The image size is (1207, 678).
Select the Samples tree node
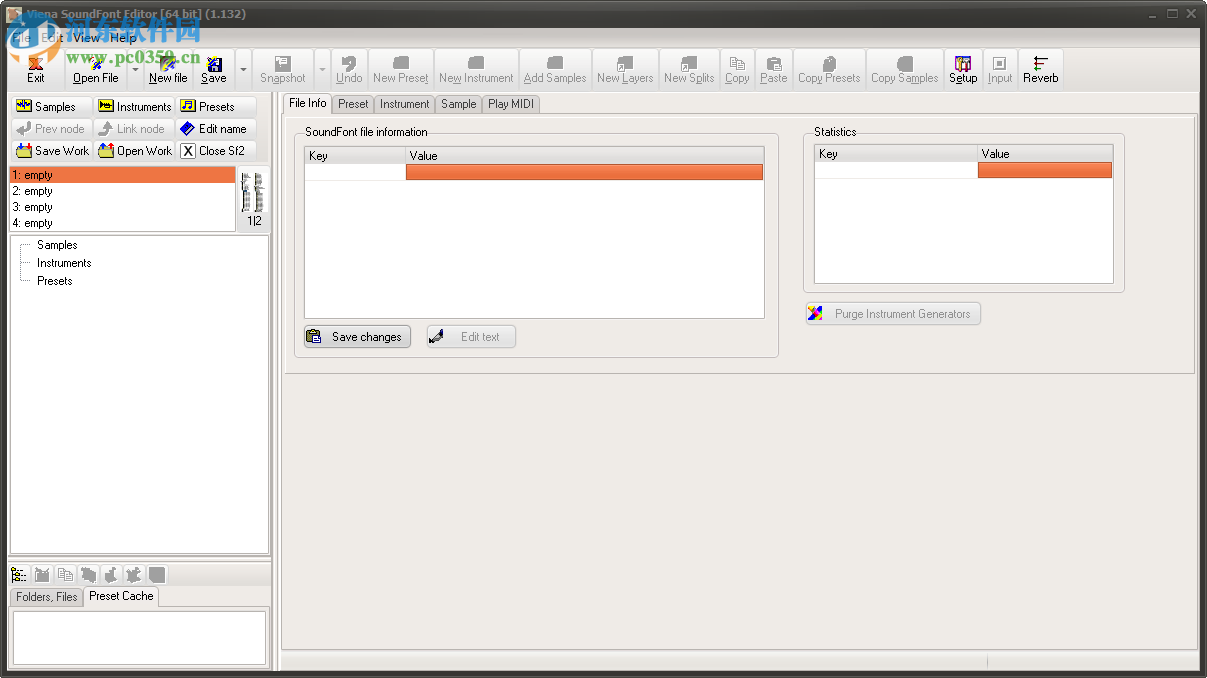tap(57, 245)
